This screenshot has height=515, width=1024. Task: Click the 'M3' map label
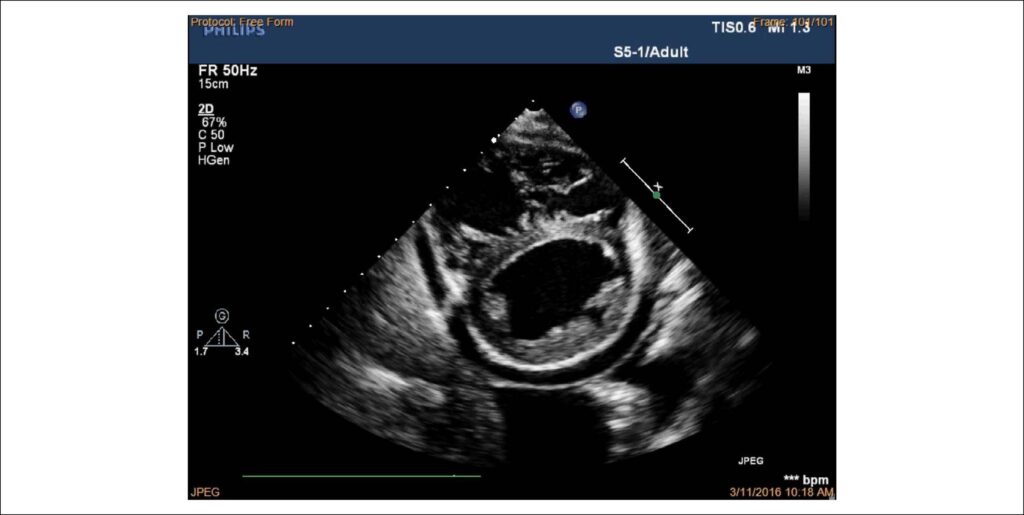coord(804,70)
